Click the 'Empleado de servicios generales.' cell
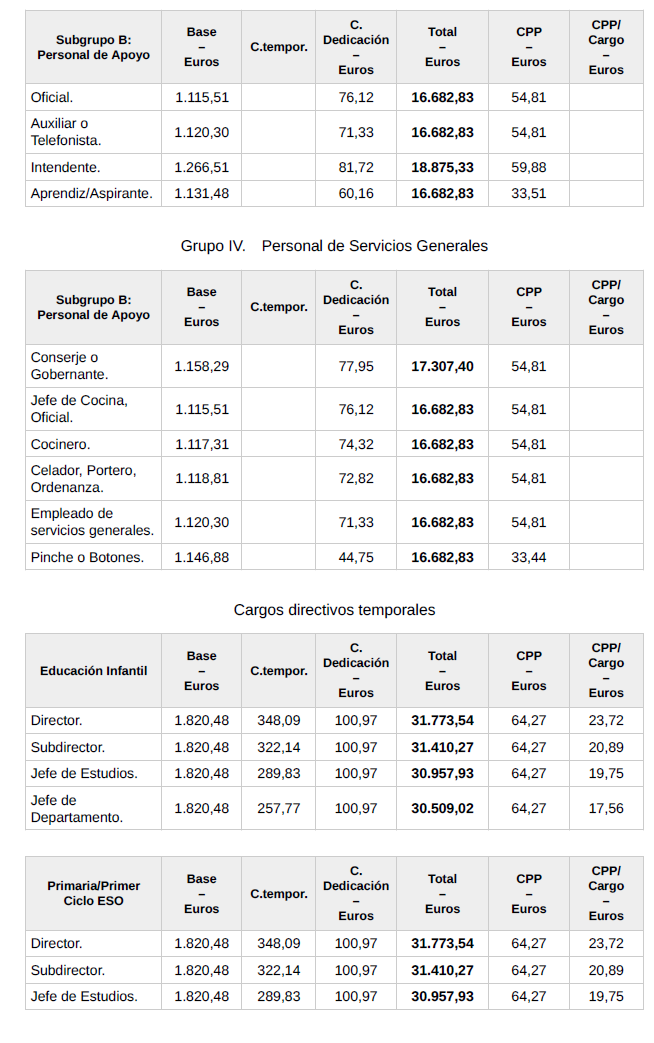This screenshot has height=1043, width=654. [92, 522]
